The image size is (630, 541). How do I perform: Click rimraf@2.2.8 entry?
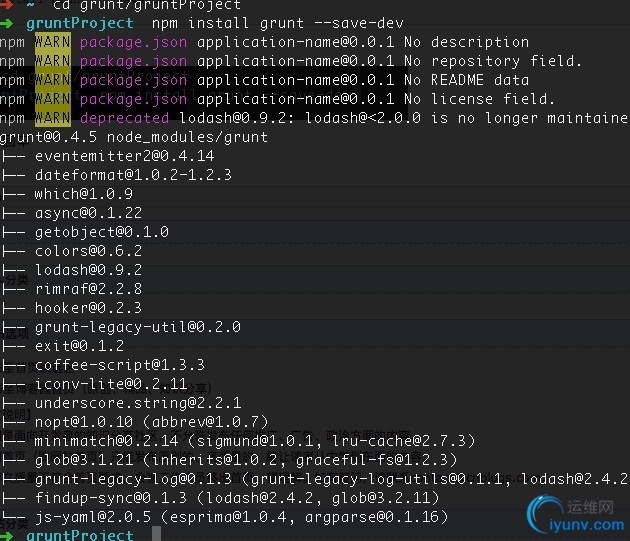click(x=88, y=289)
